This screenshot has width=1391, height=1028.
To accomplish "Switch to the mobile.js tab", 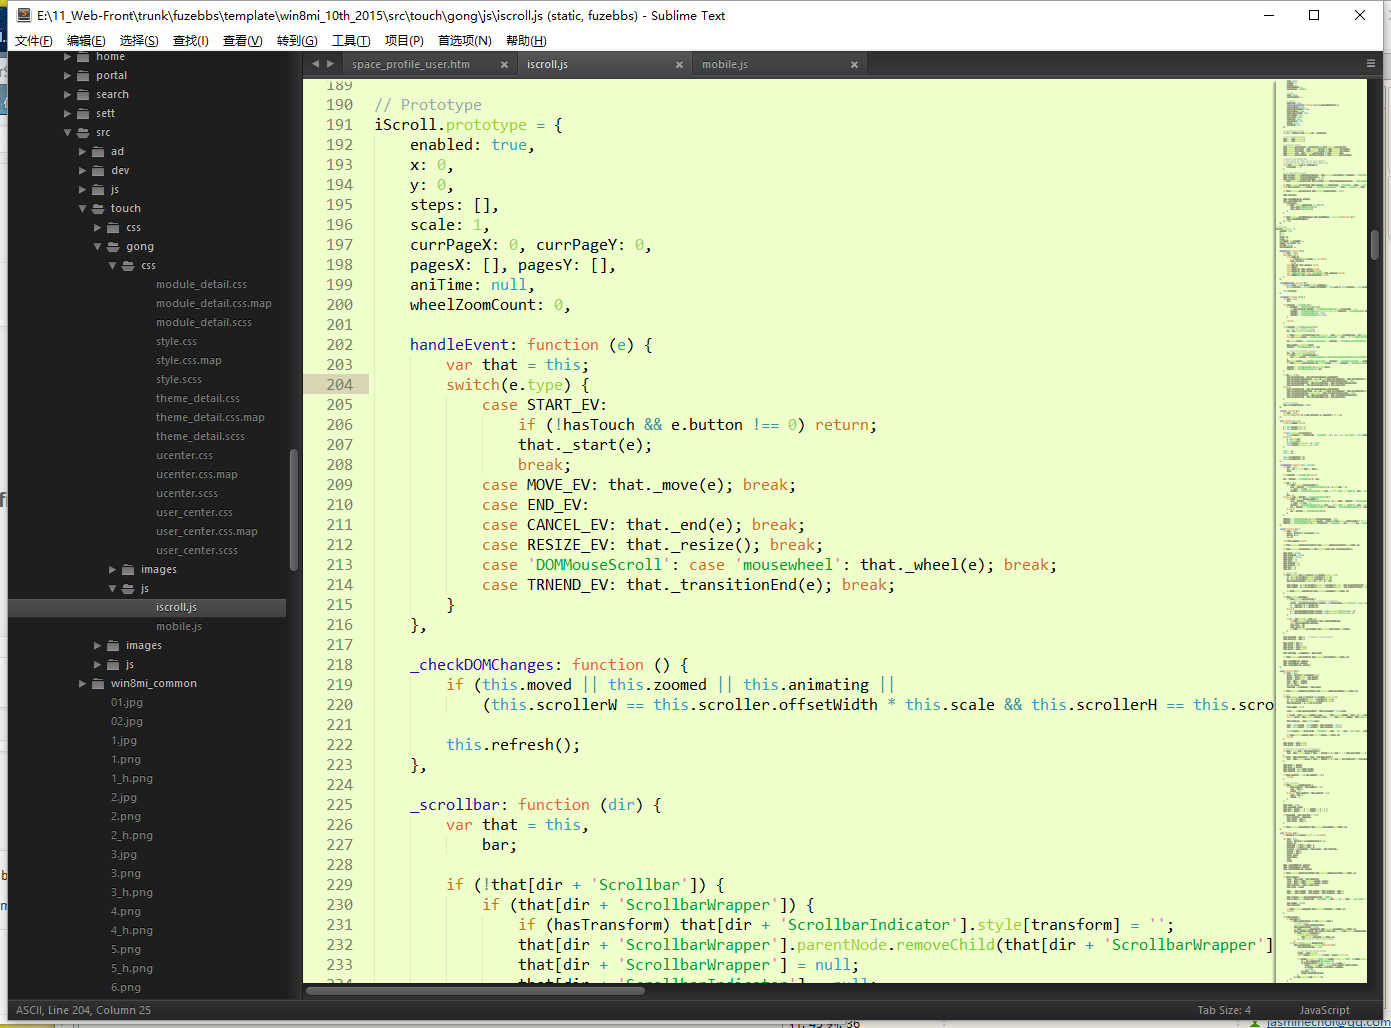I will coord(725,64).
